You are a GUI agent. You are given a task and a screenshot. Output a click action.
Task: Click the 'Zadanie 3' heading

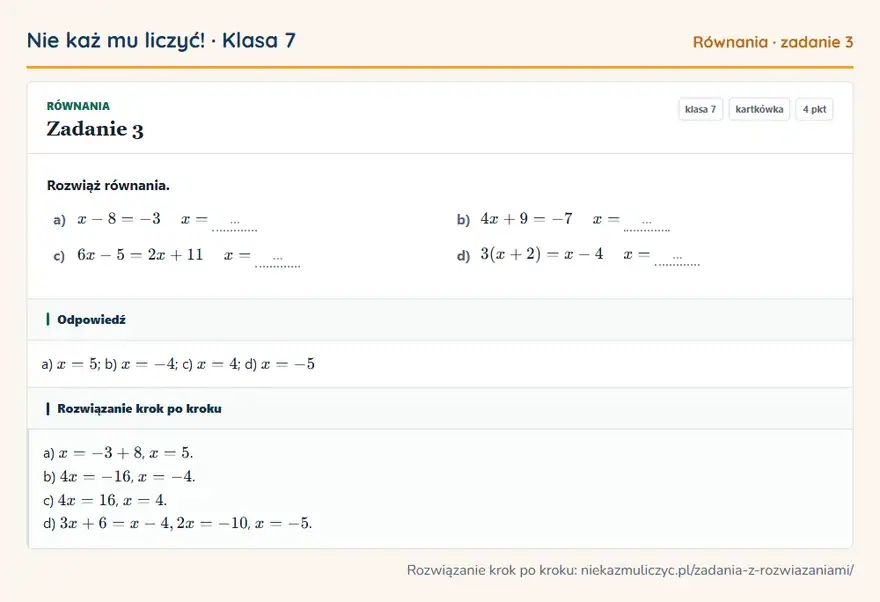point(95,129)
